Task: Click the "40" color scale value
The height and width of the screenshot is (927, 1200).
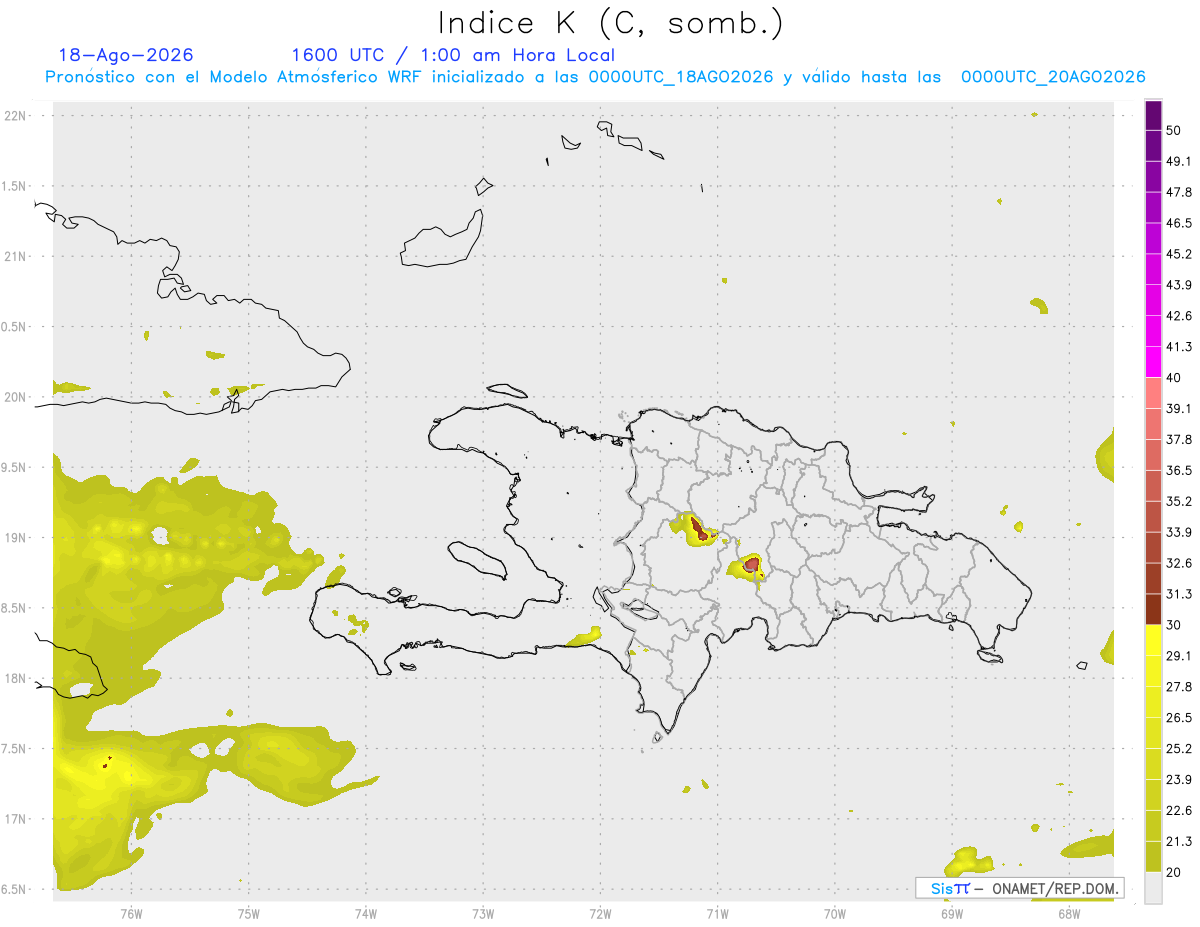Action: click(x=1175, y=378)
